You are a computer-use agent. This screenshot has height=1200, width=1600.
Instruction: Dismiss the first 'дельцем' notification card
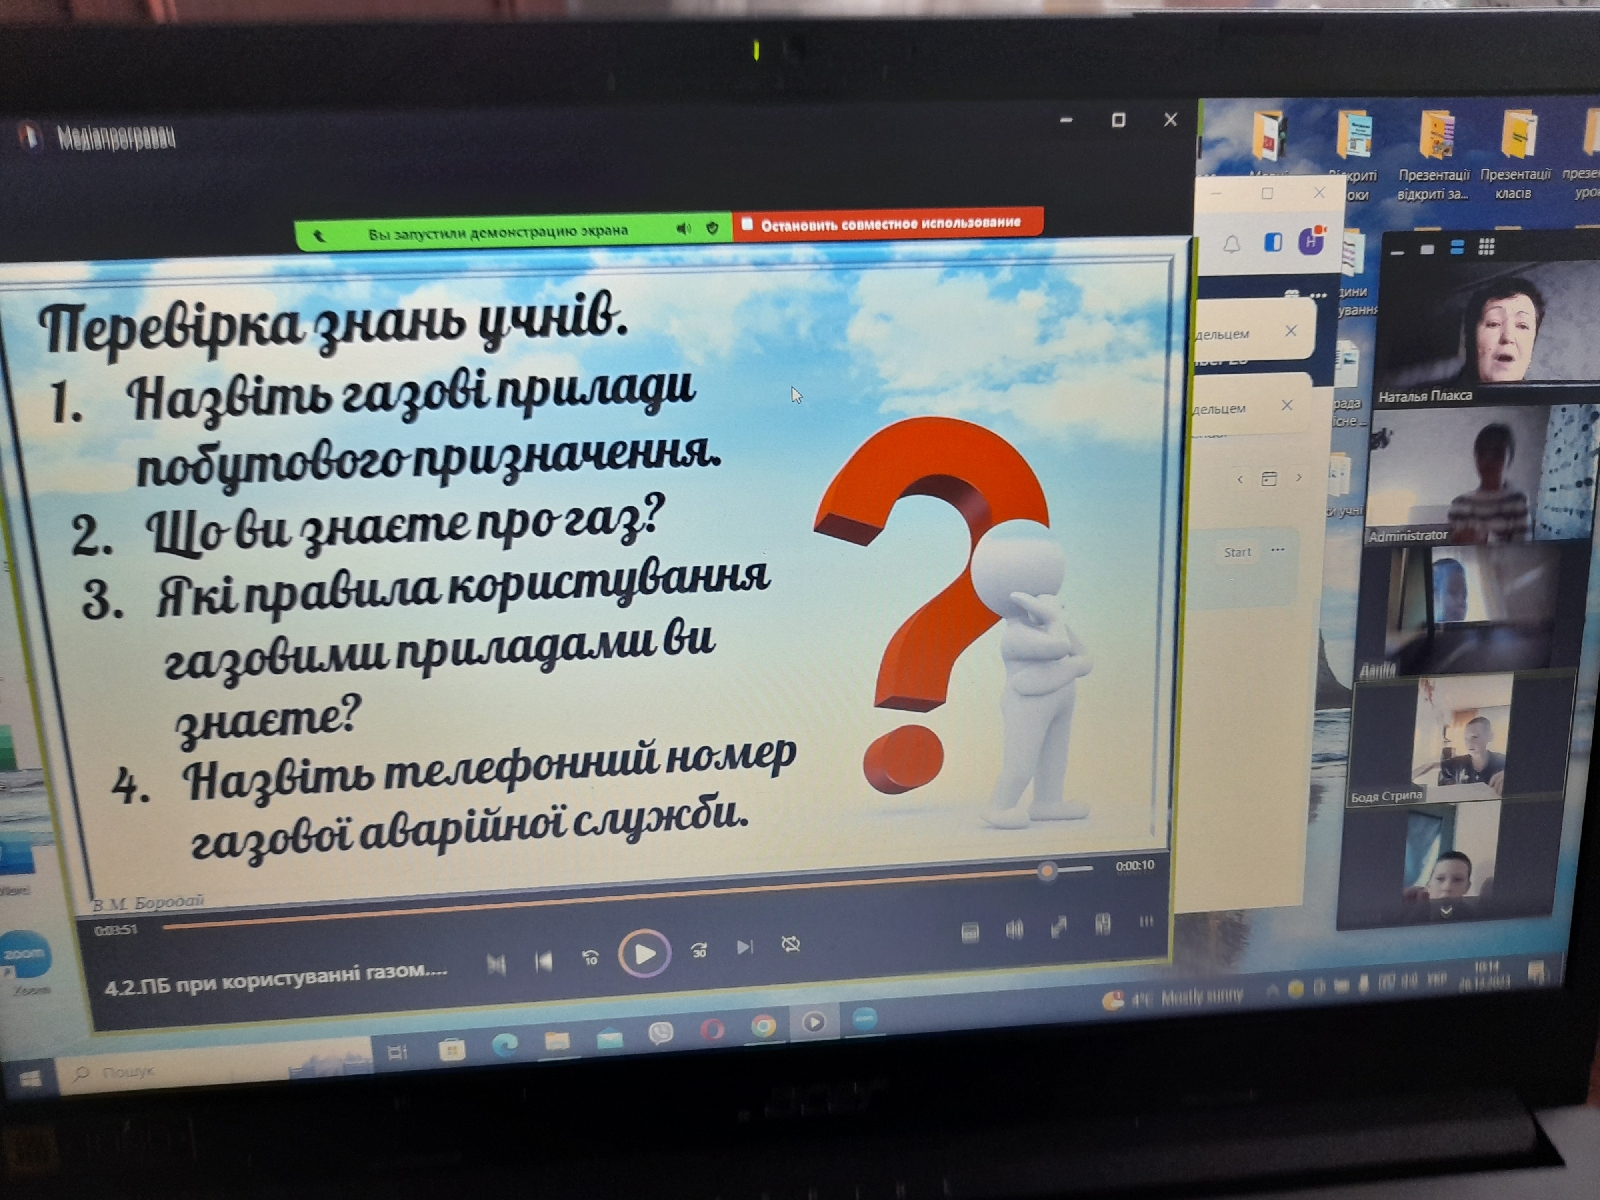[x=1291, y=330]
